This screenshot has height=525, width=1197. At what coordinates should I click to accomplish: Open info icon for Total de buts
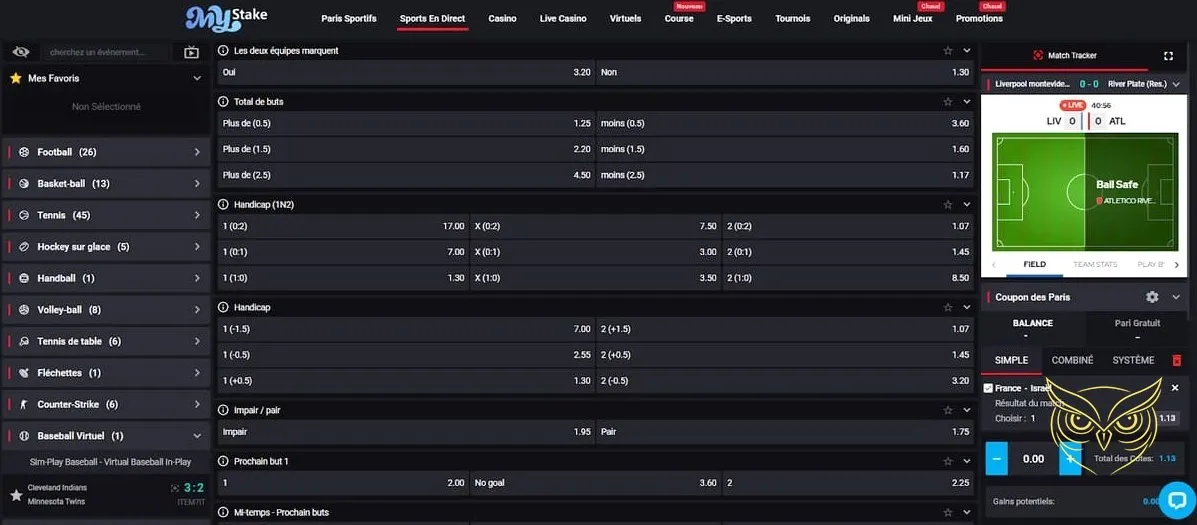pyautogui.click(x=224, y=101)
